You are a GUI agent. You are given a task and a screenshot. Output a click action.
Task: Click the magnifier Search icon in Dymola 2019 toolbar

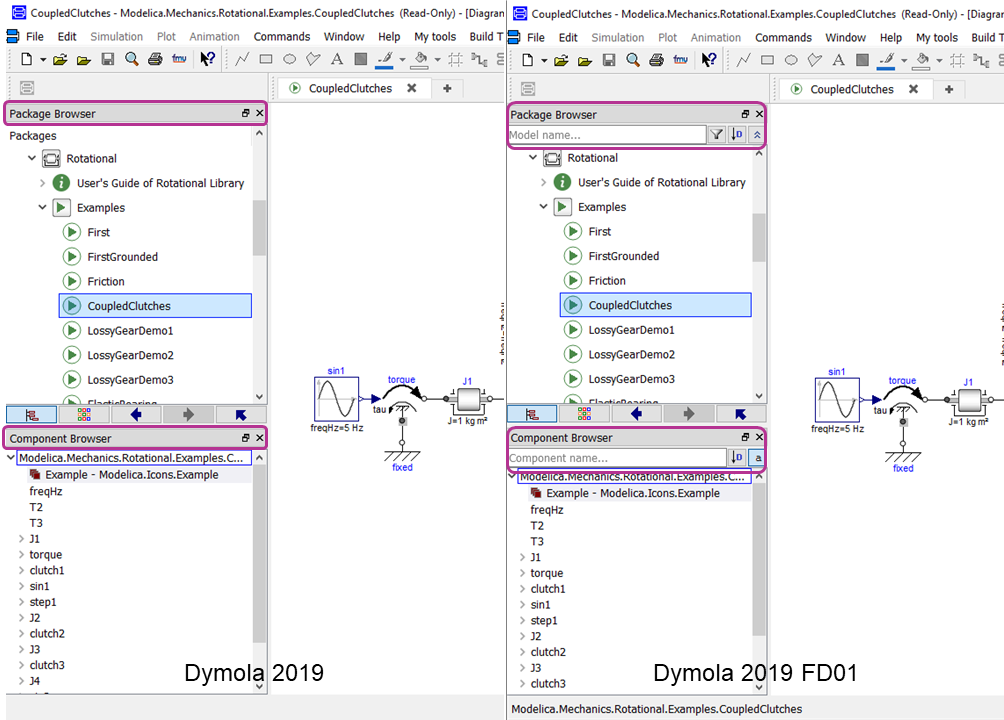point(132,60)
